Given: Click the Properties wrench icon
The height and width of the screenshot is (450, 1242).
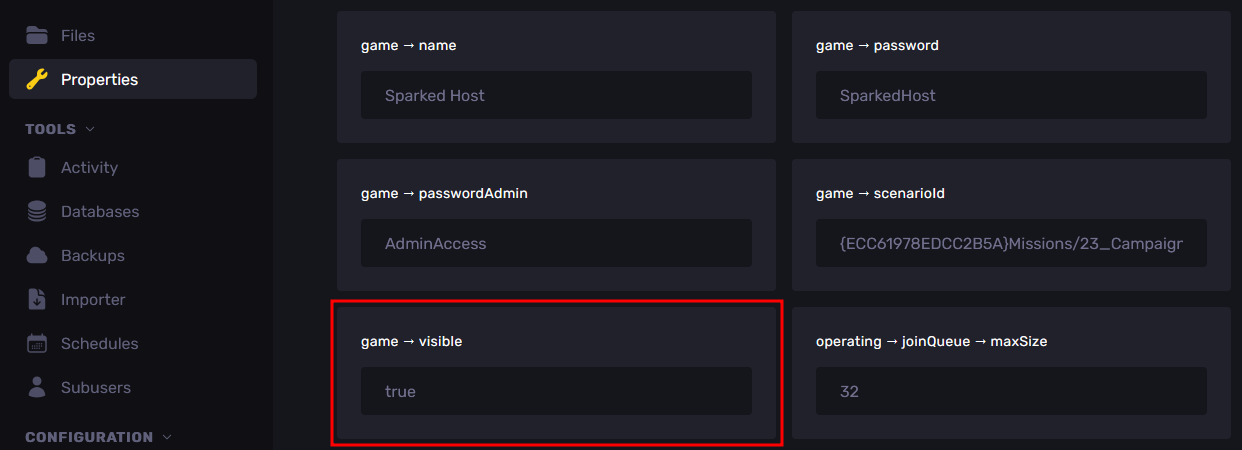Looking at the screenshot, I should (x=37, y=79).
